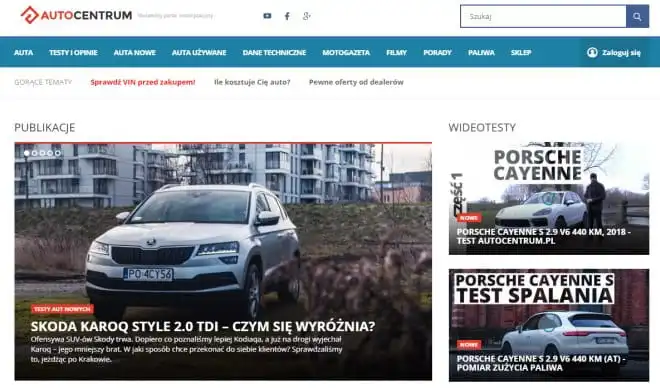
Task: Click the PUBLIKACJE section heading
Action: click(x=45, y=128)
